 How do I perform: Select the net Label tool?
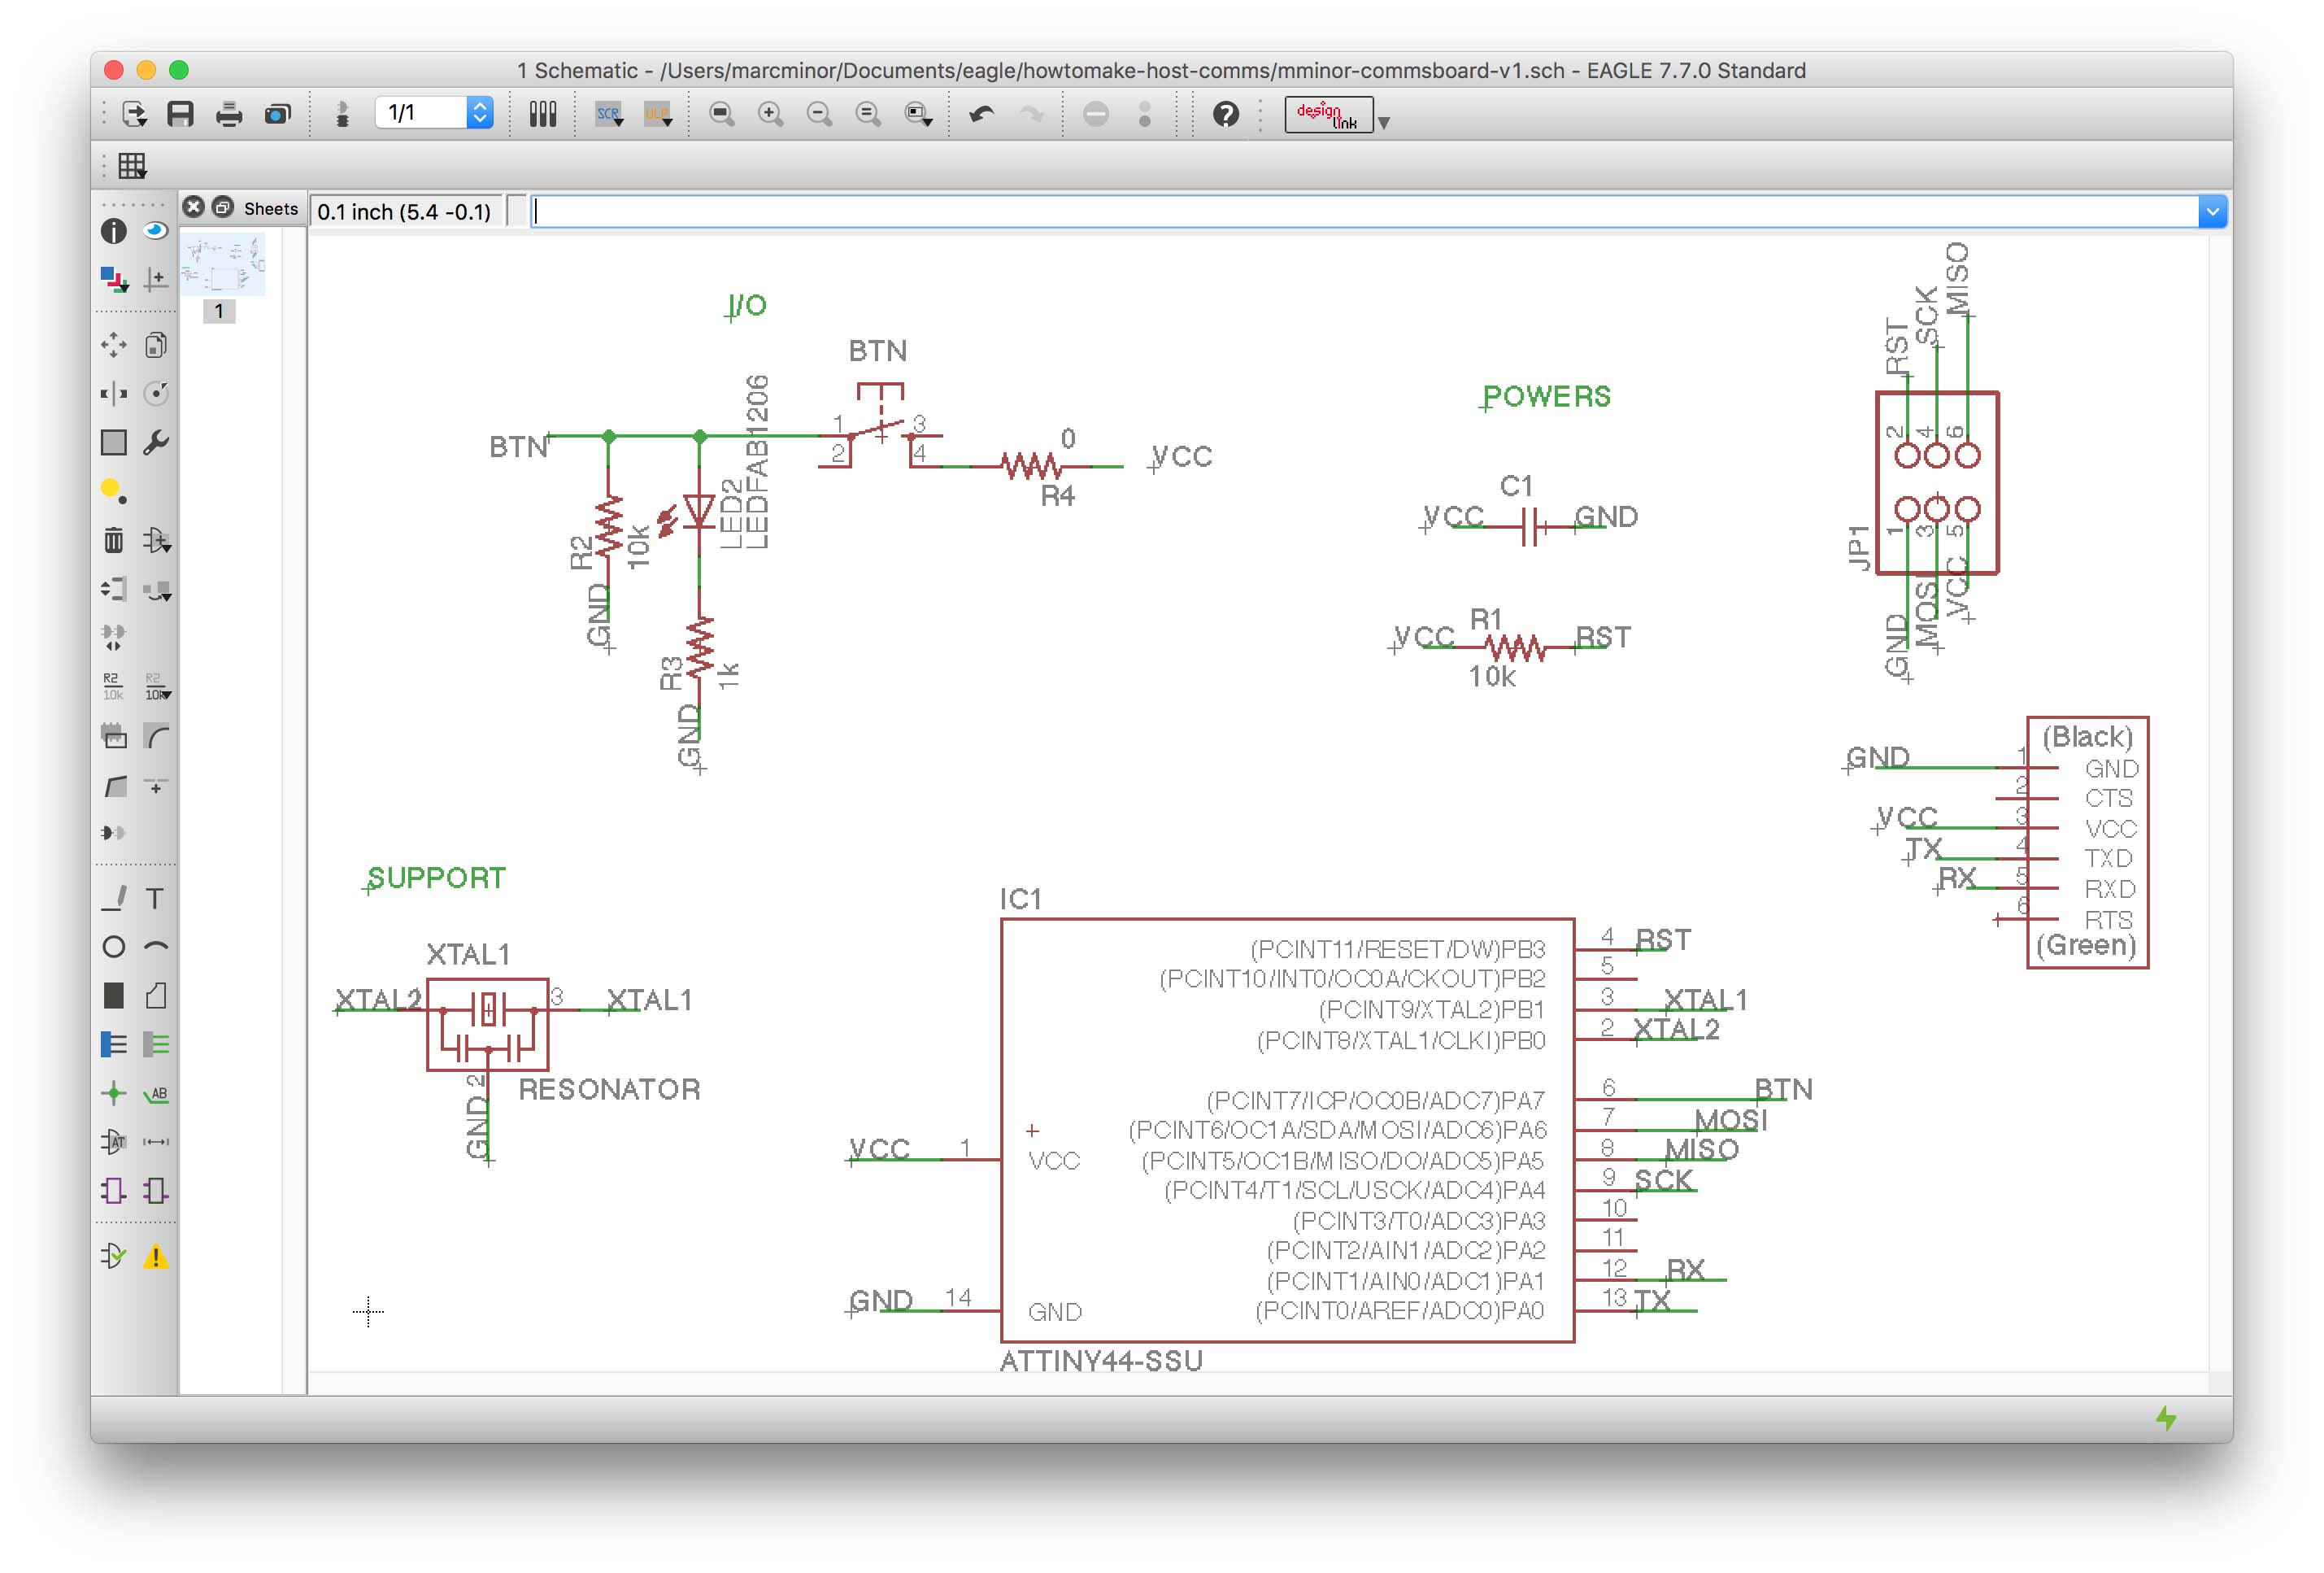click(155, 1094)
